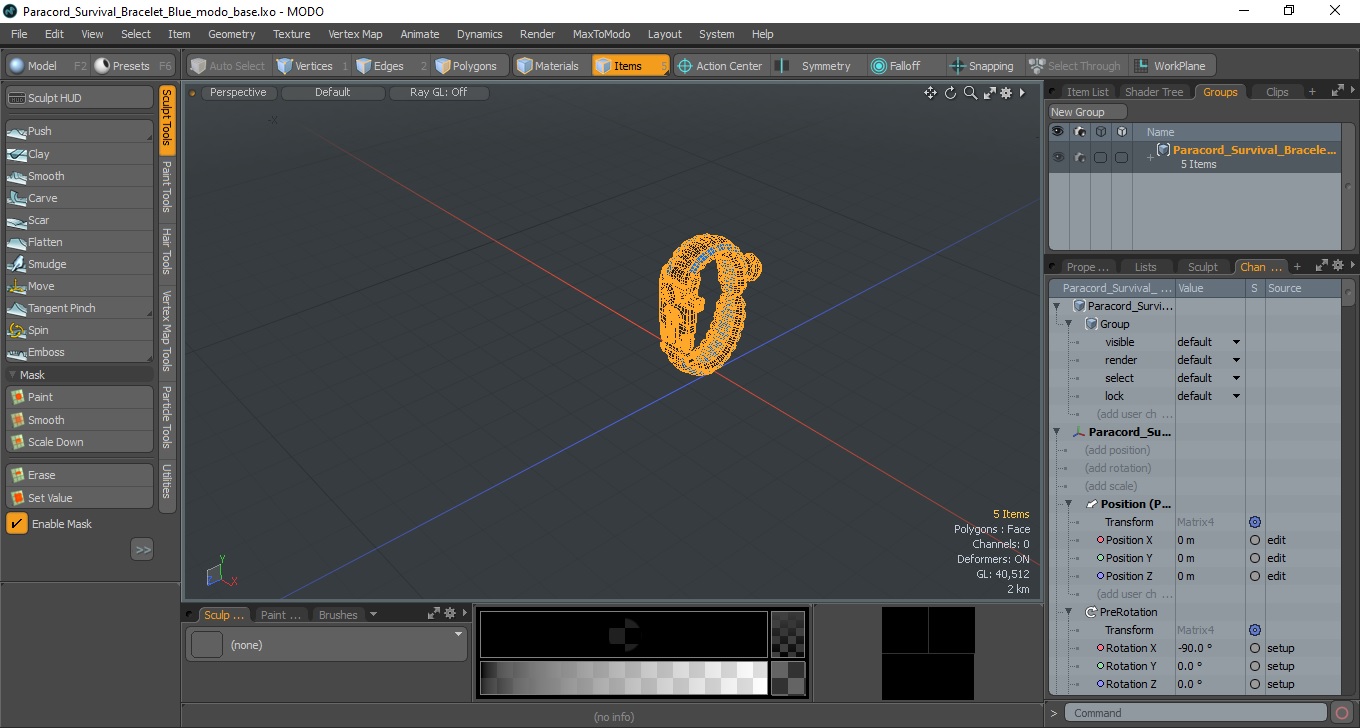The height and width of the screenshot is (728, 1360).
Task: Click the grayscale gradient strip
Action: pos(623,678)
